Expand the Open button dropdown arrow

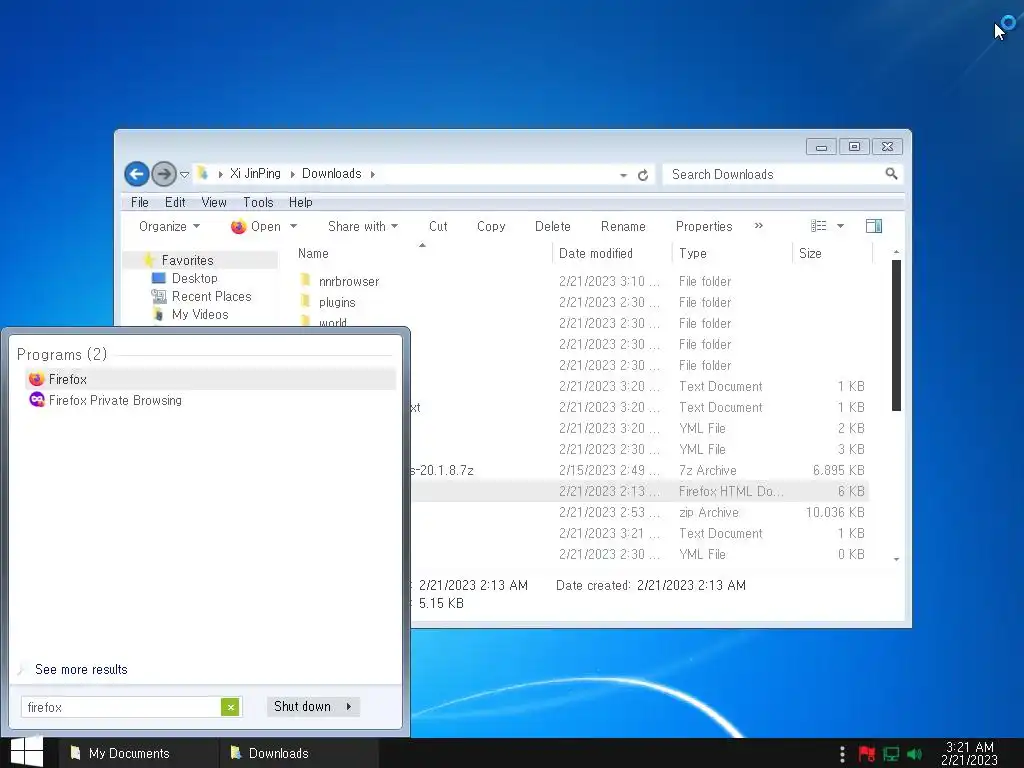pos(293,227)
